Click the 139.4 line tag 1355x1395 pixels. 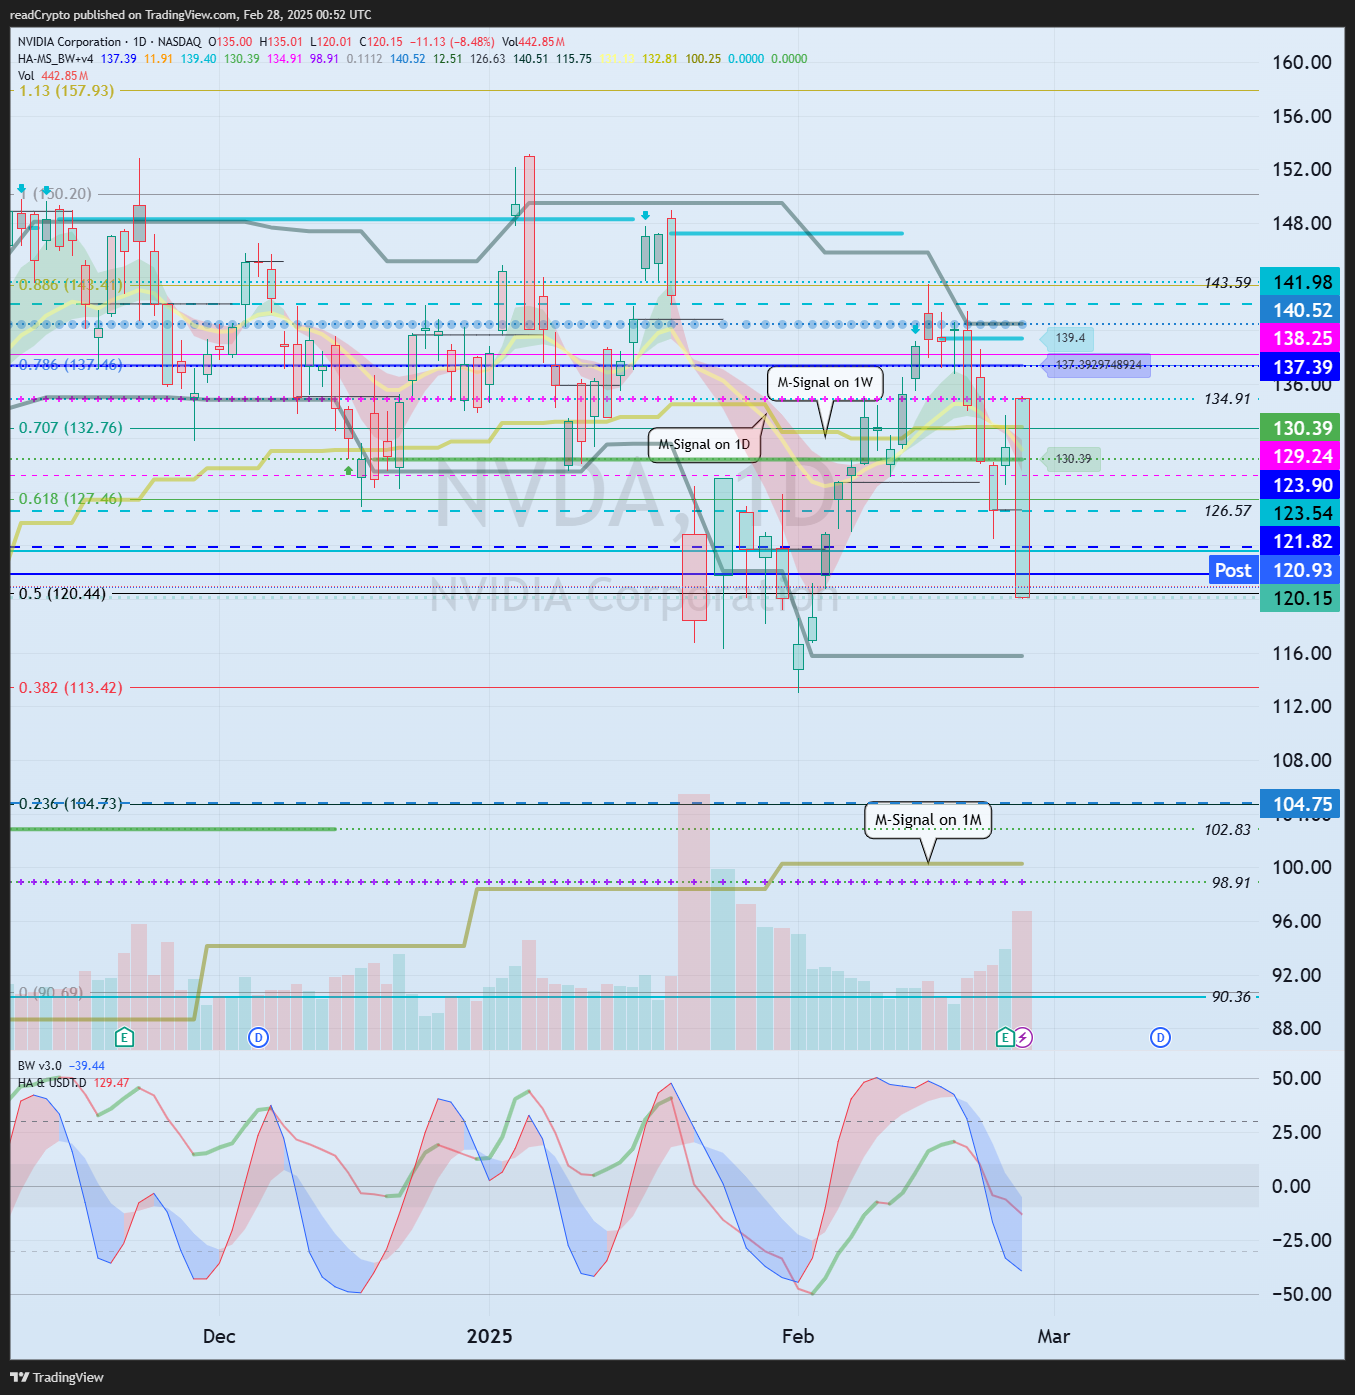coord(1068,338)
